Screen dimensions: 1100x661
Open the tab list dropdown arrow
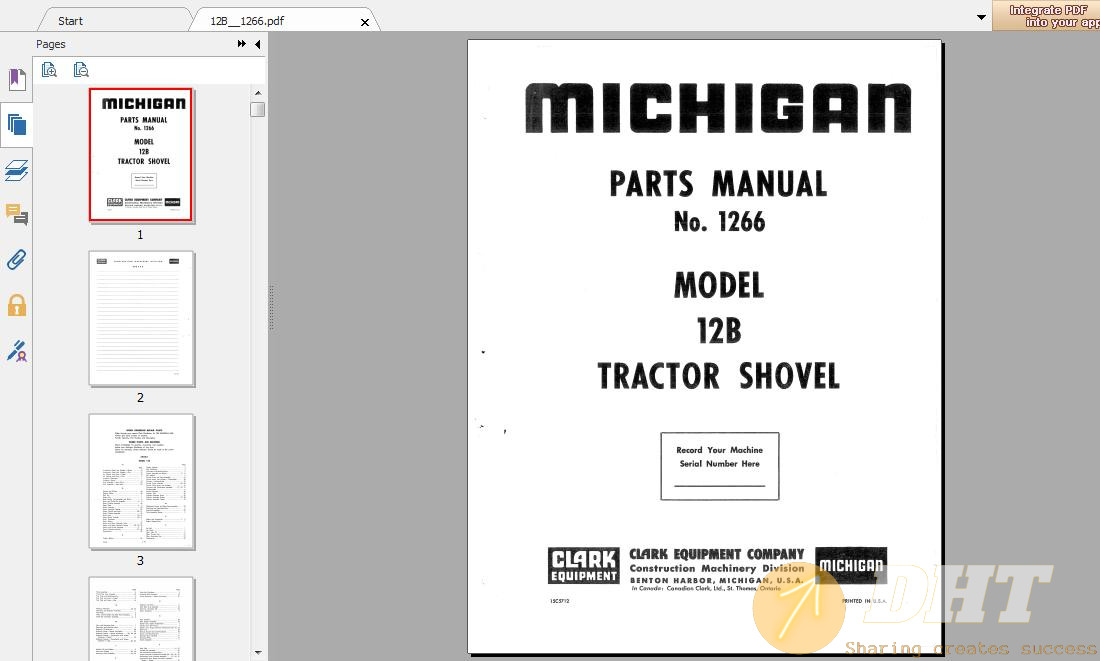pos(981,17)
